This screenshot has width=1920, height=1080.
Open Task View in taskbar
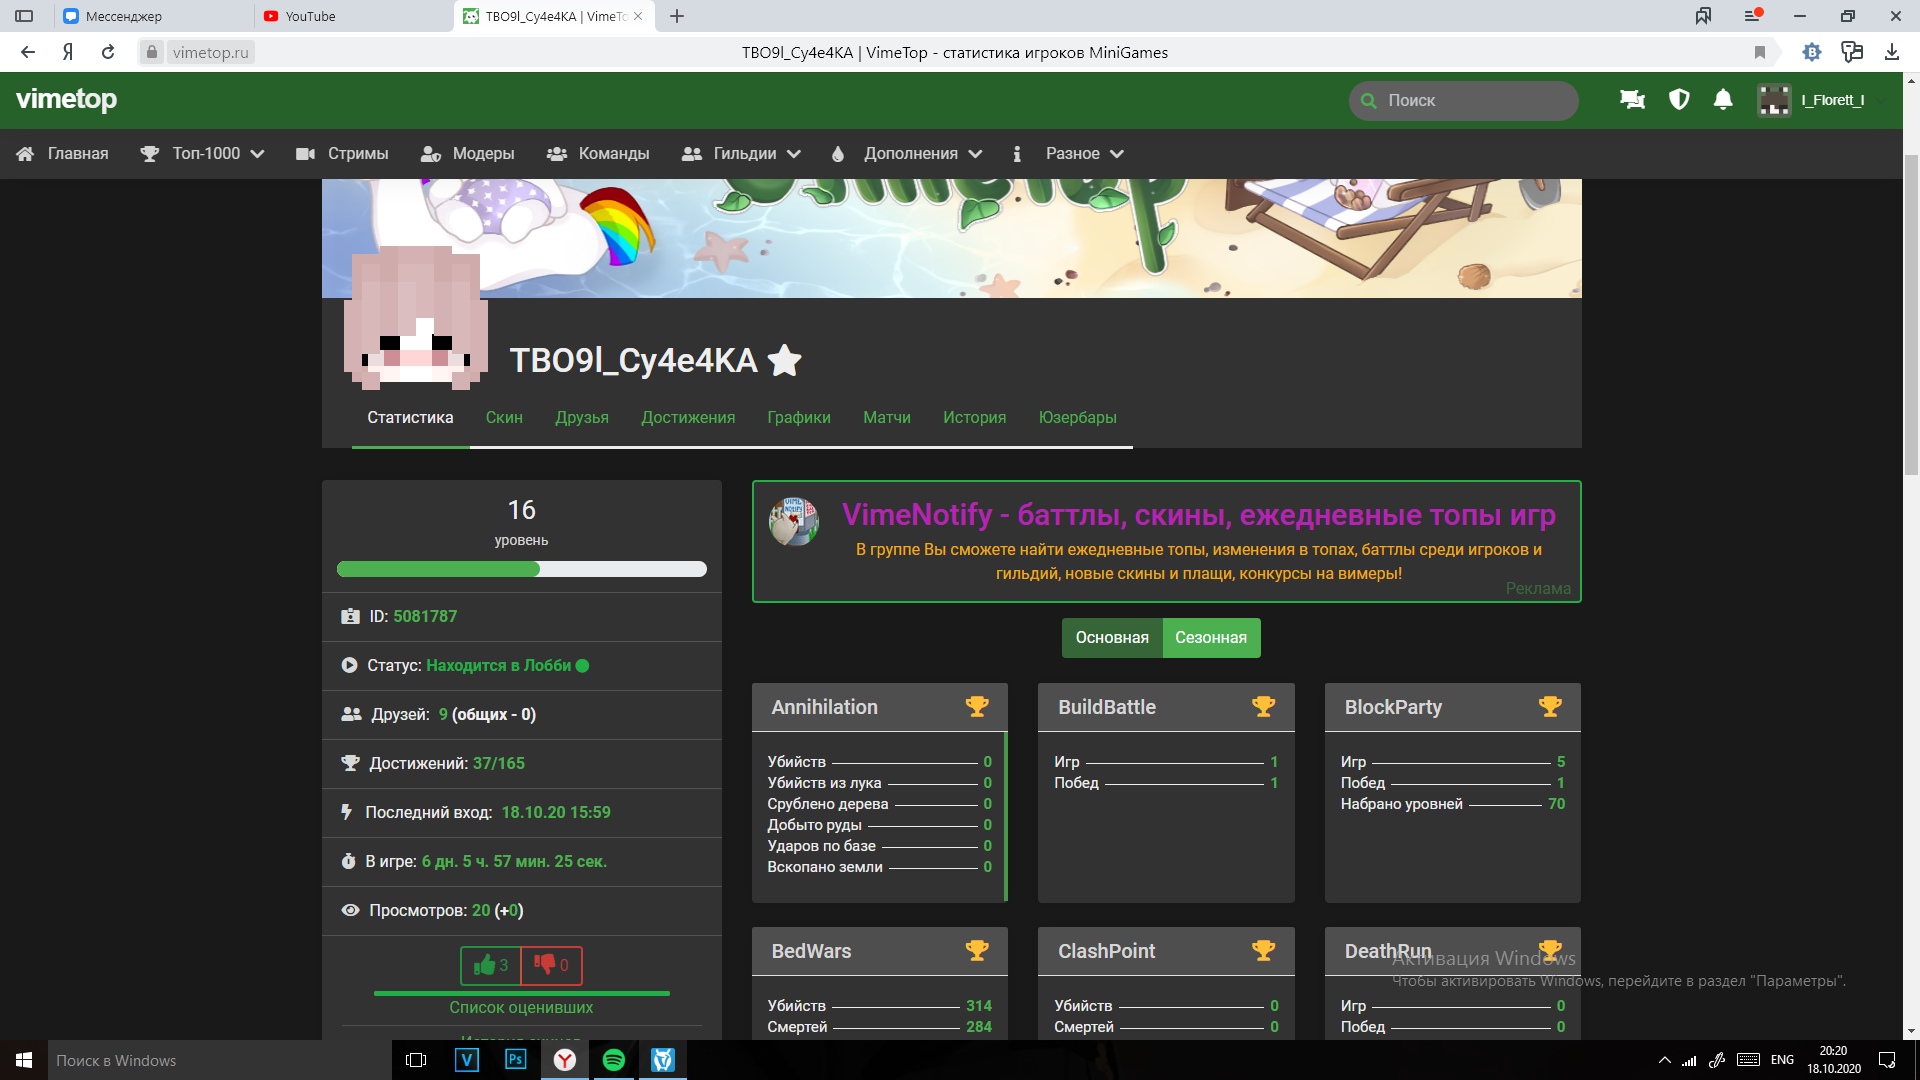pyautogui.click(x=416, y=1060)
